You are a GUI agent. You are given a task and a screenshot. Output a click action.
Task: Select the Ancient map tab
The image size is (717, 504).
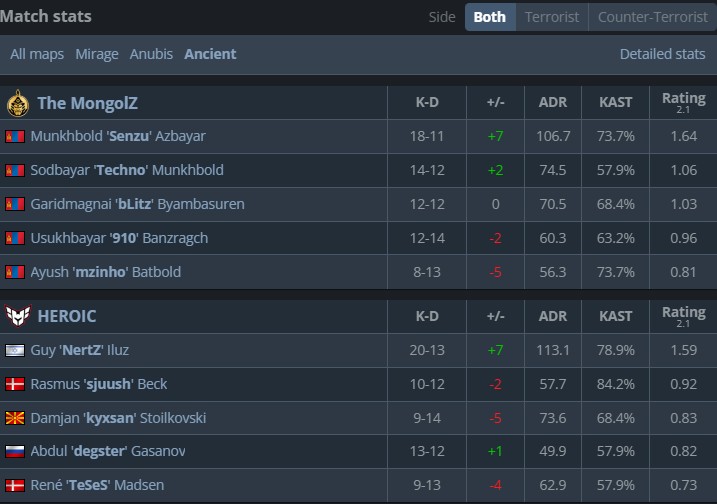coord(210,54)
